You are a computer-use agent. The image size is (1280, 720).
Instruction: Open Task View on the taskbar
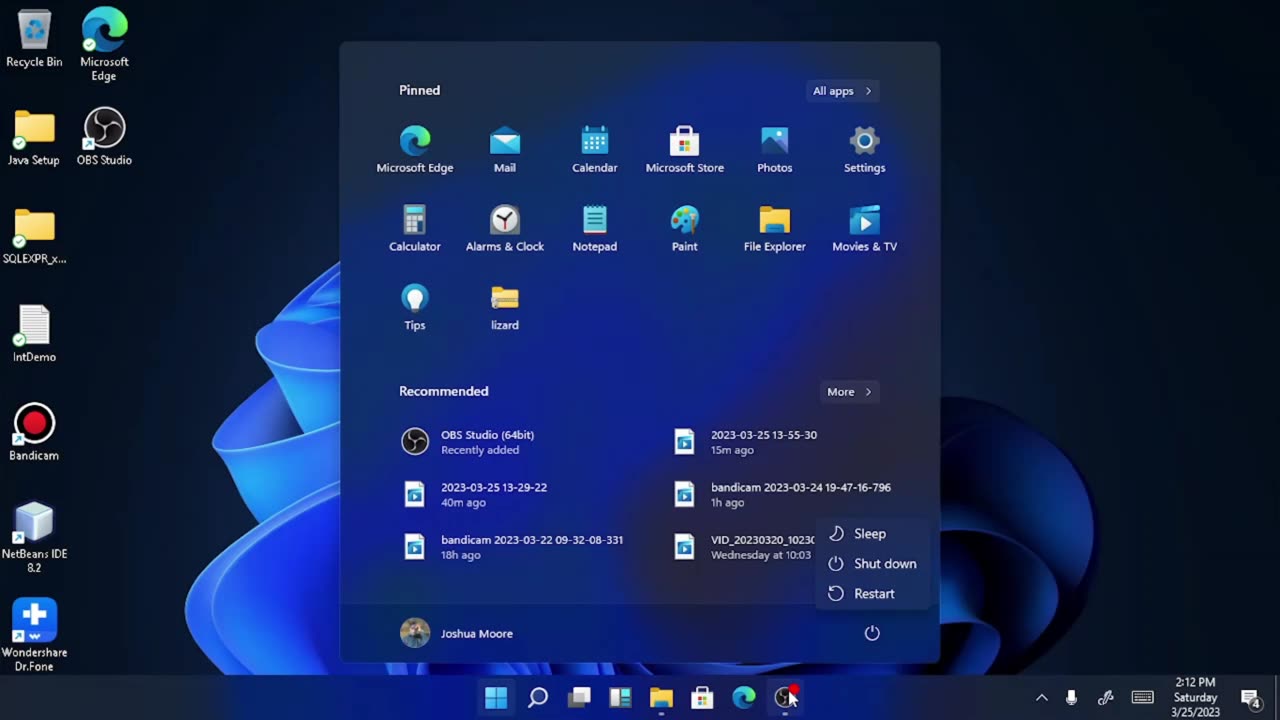(579, 697)
